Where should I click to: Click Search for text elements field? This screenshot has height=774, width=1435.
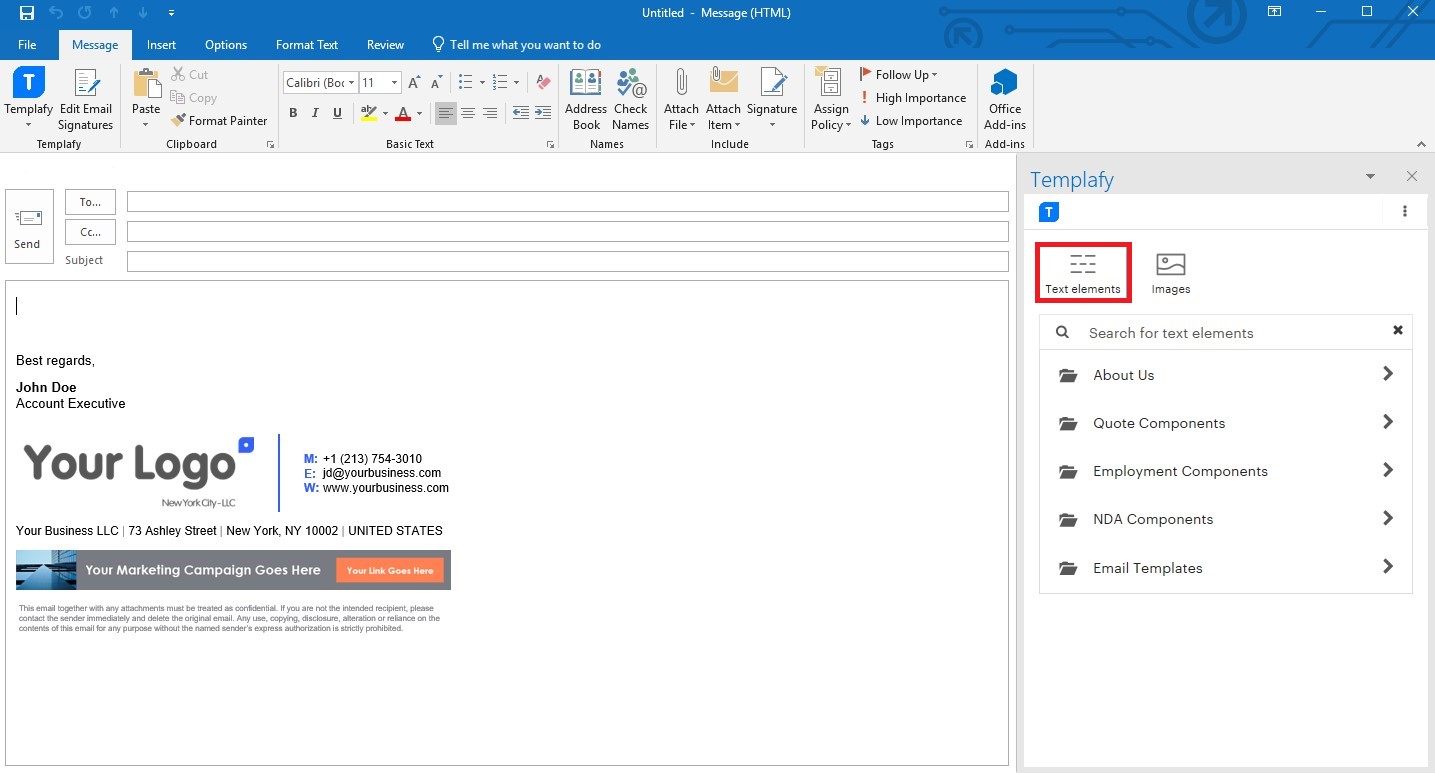click(1225, 332)
